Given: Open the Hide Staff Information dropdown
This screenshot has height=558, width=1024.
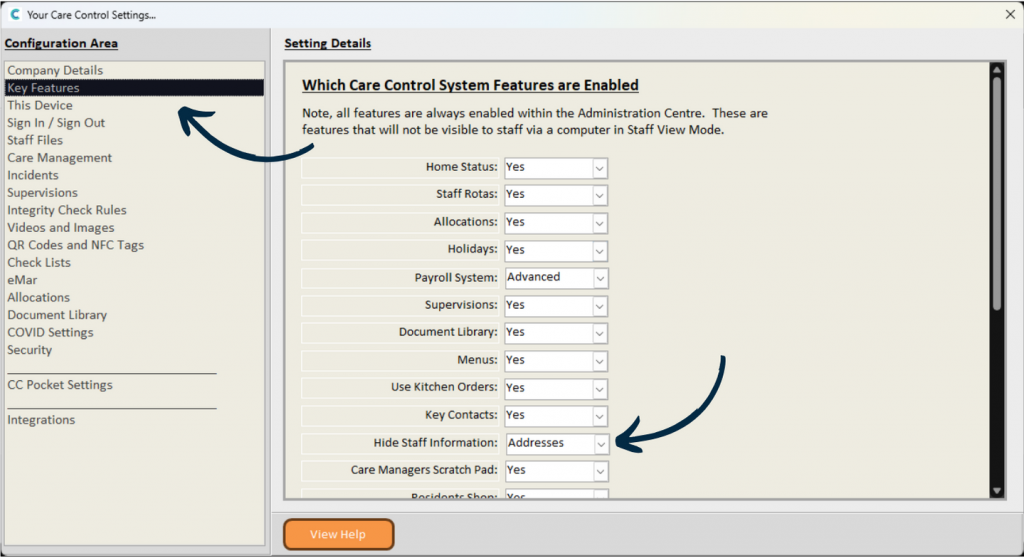Looking at the screenshot, I should click(600, 443).
